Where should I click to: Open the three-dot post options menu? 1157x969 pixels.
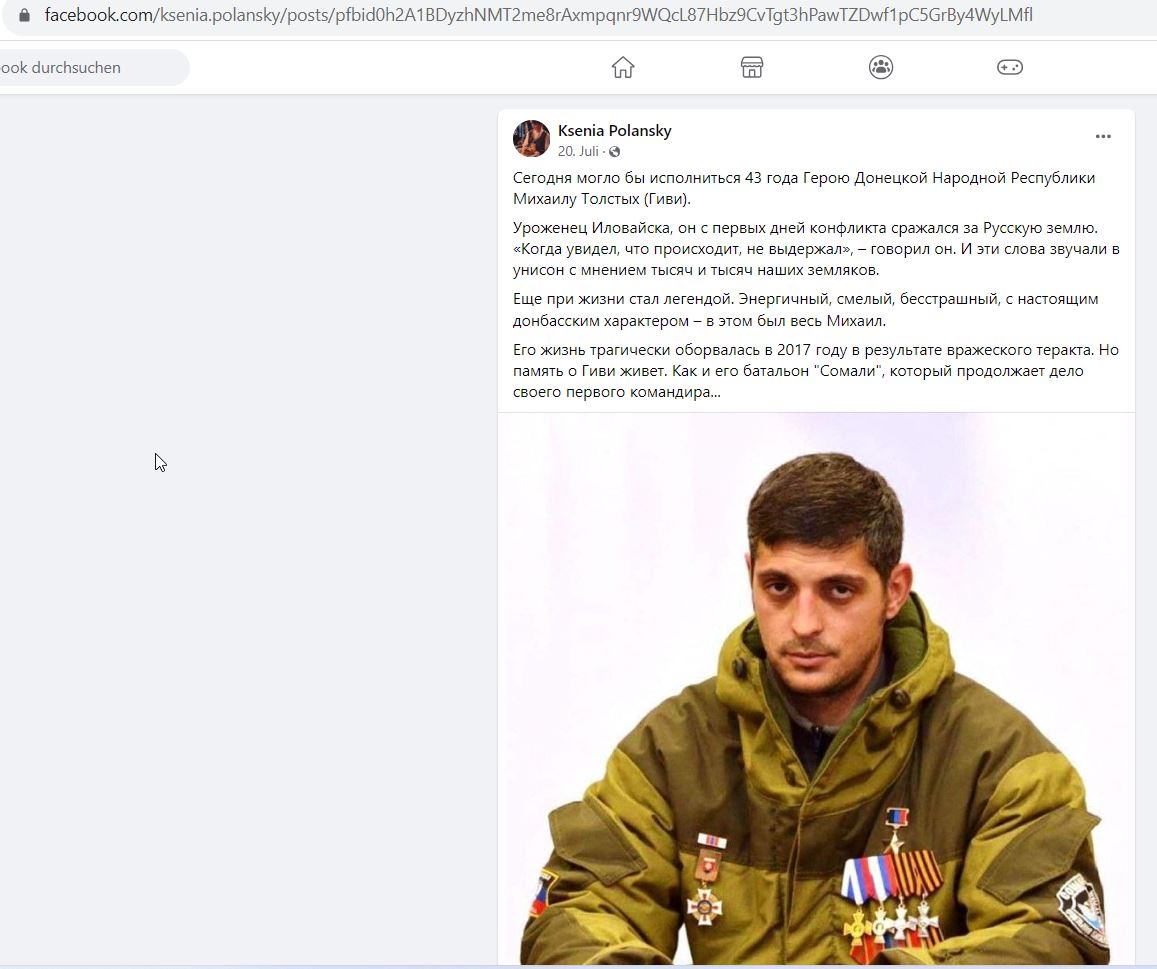(1103, 137)
